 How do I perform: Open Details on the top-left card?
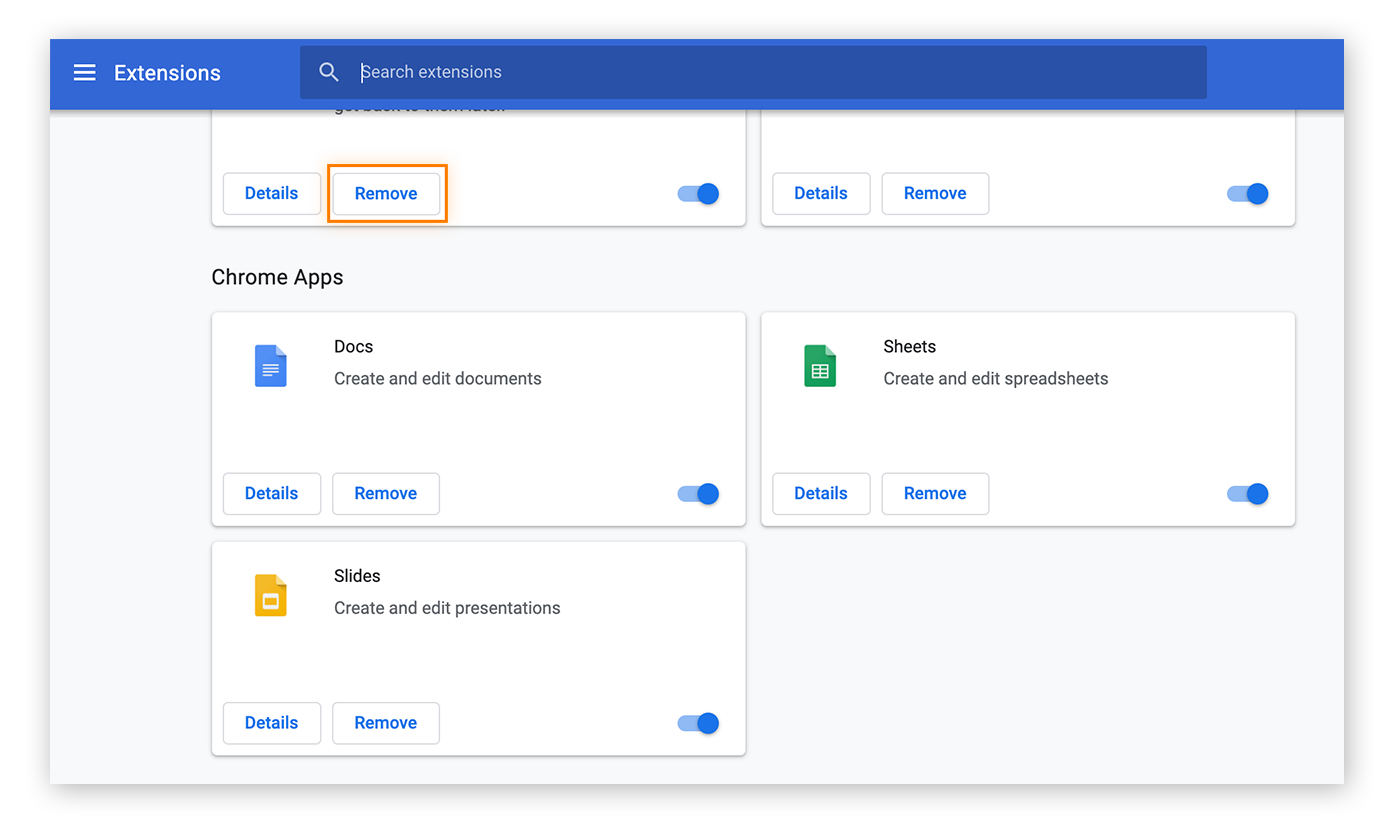click(272, 194)
